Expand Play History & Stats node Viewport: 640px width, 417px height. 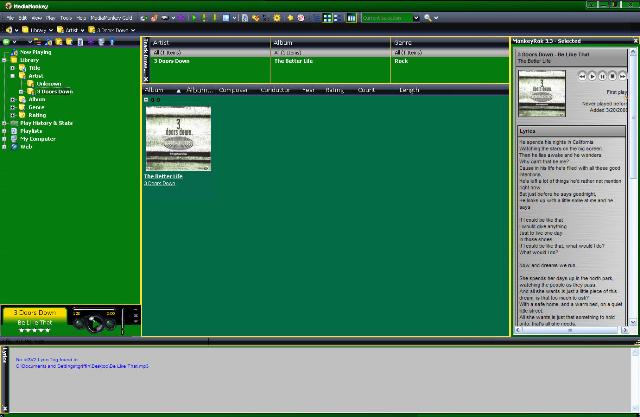click(x=4, y=123)
